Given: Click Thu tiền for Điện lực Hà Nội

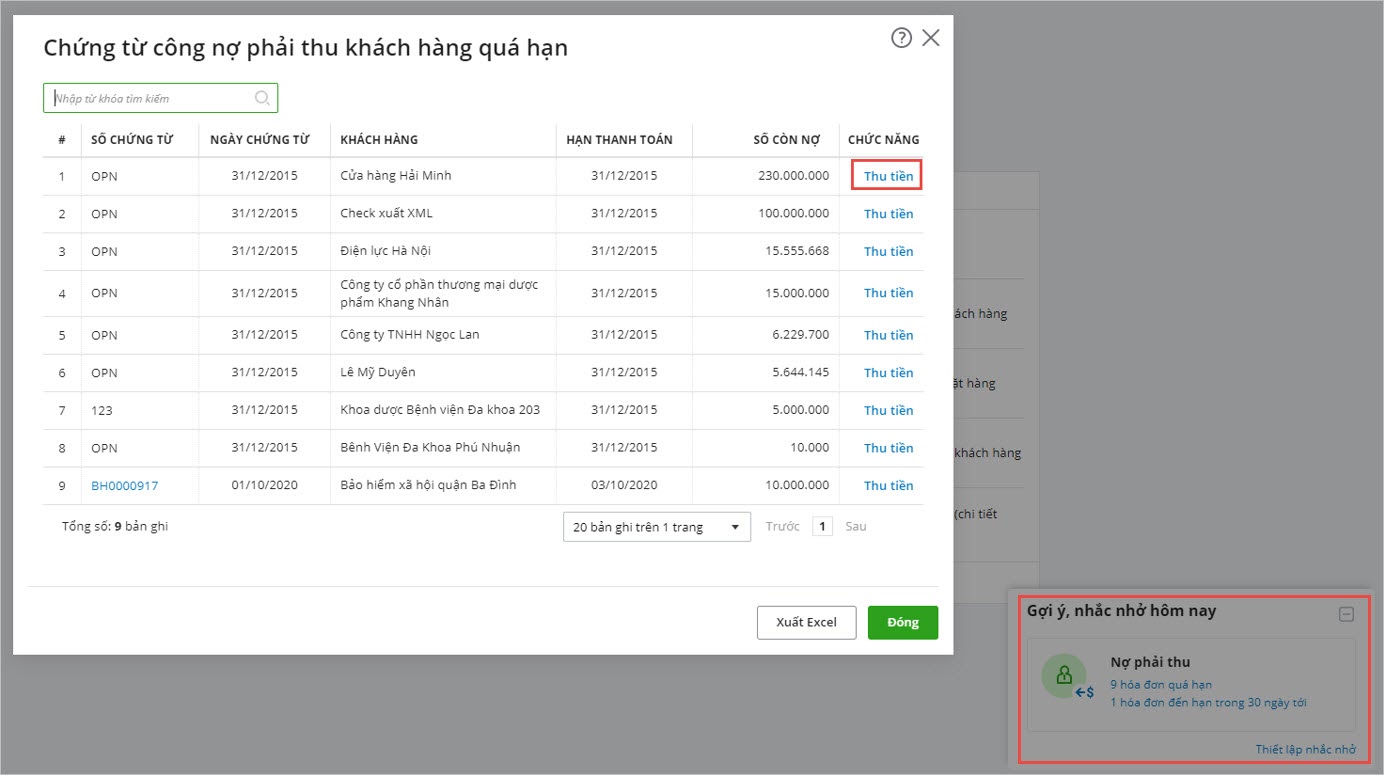Looking at the screenshot, I should coord(888,251).
